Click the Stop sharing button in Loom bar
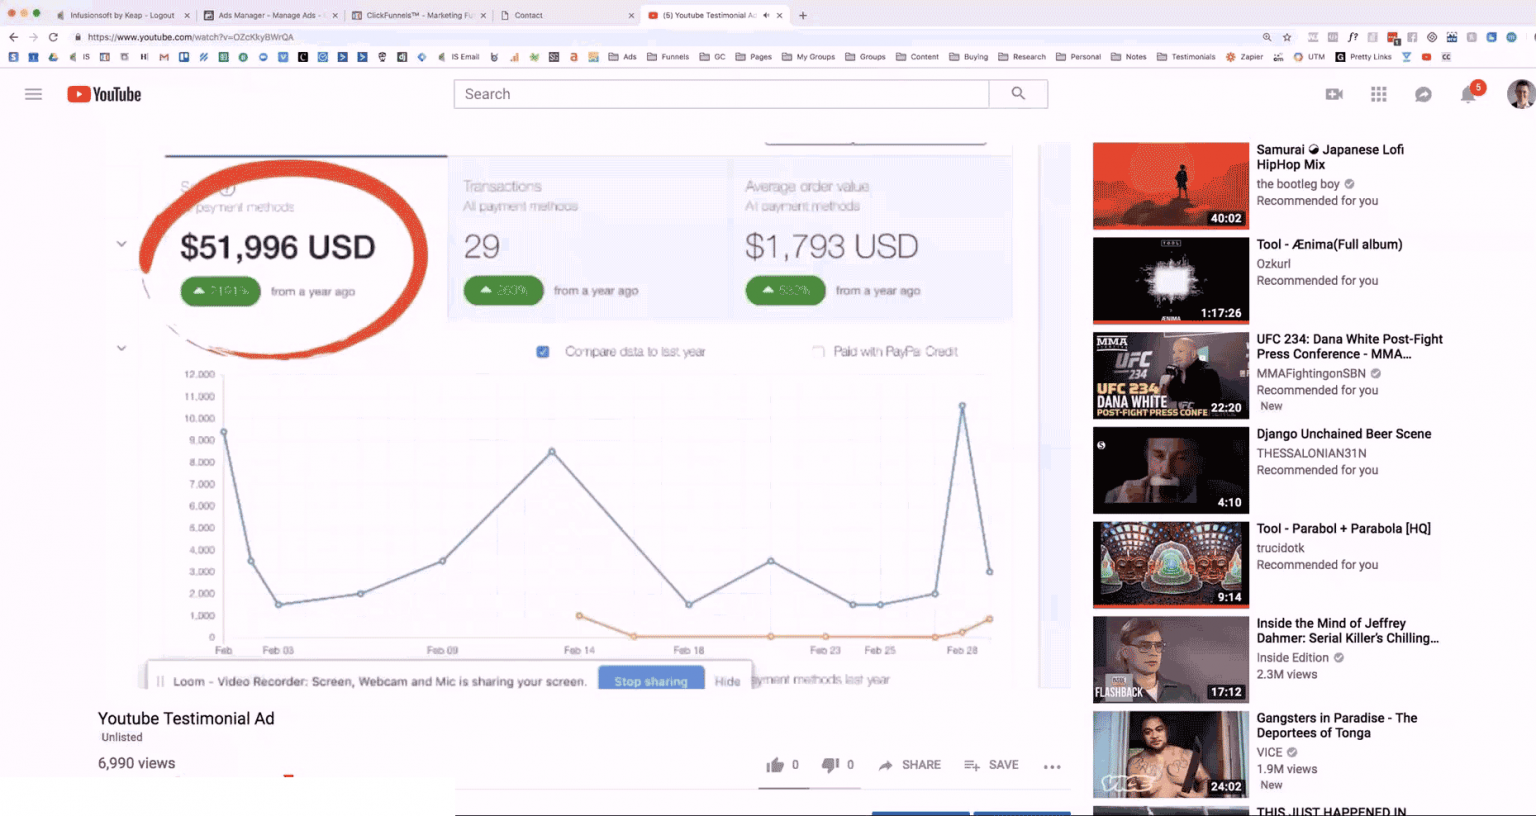1536x816 pixels. (651, 679)
